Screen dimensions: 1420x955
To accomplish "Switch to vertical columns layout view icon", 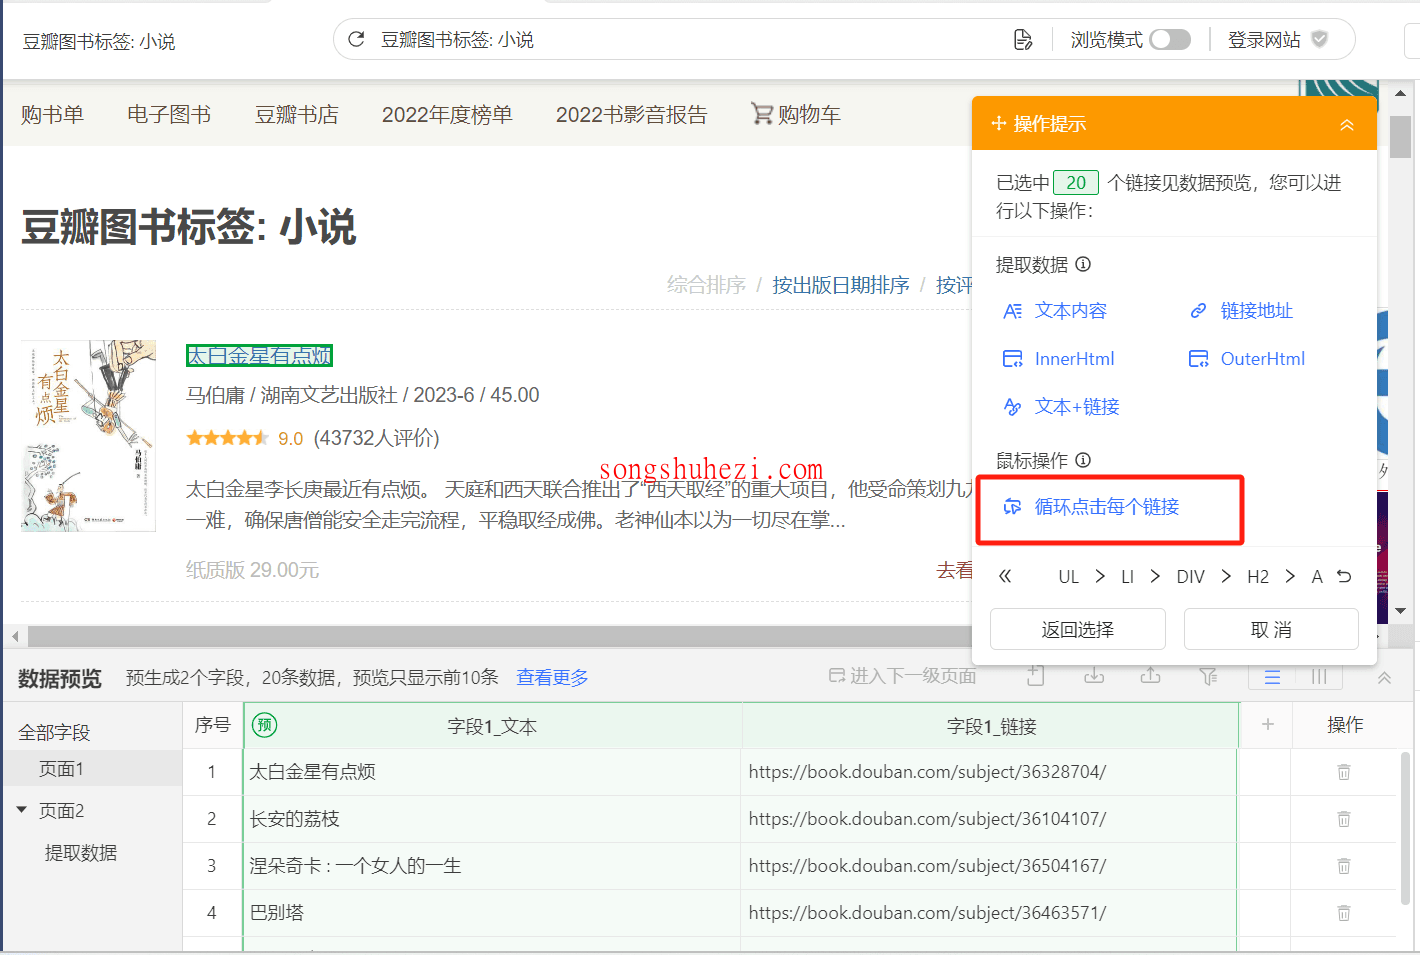I will click(1319, 677).
